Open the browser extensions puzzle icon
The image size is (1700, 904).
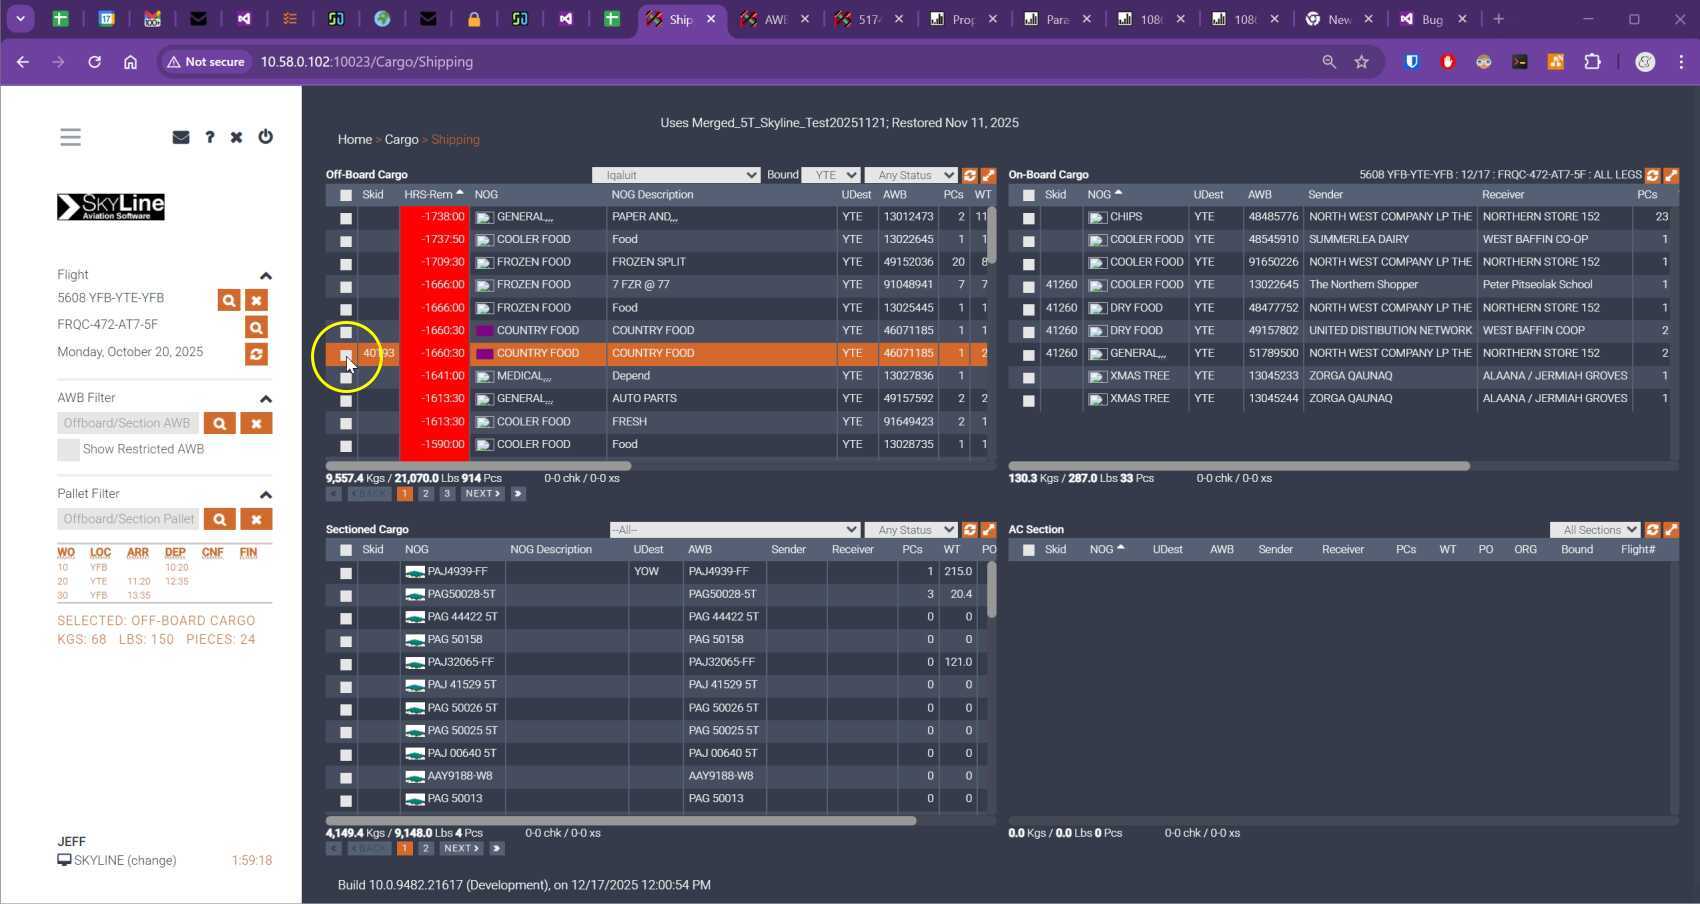click(x=1592, y=62)
